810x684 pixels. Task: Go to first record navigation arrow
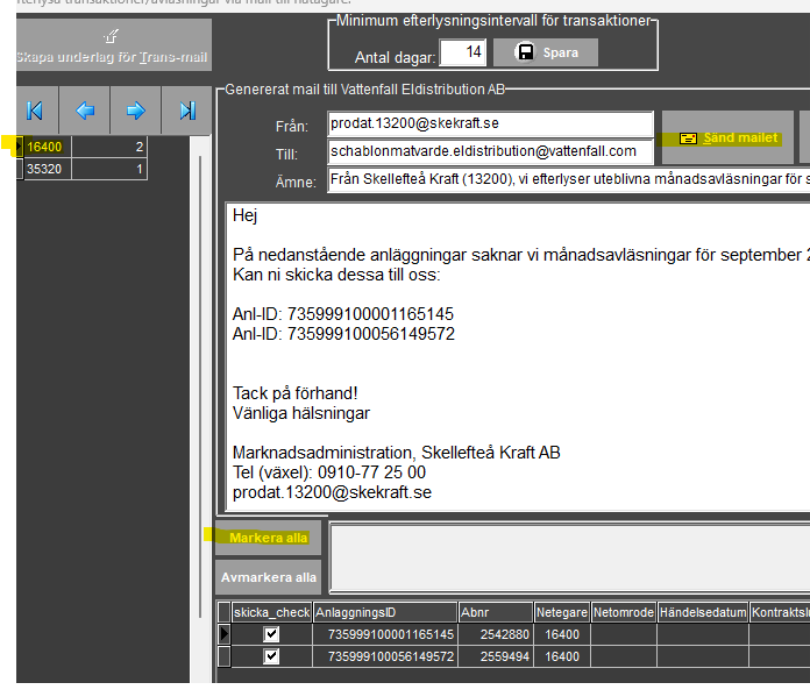(35, 111)
